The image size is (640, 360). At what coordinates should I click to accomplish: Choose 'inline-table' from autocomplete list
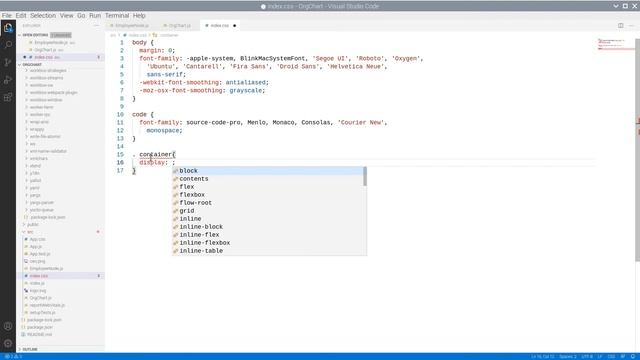click(268, 251)
